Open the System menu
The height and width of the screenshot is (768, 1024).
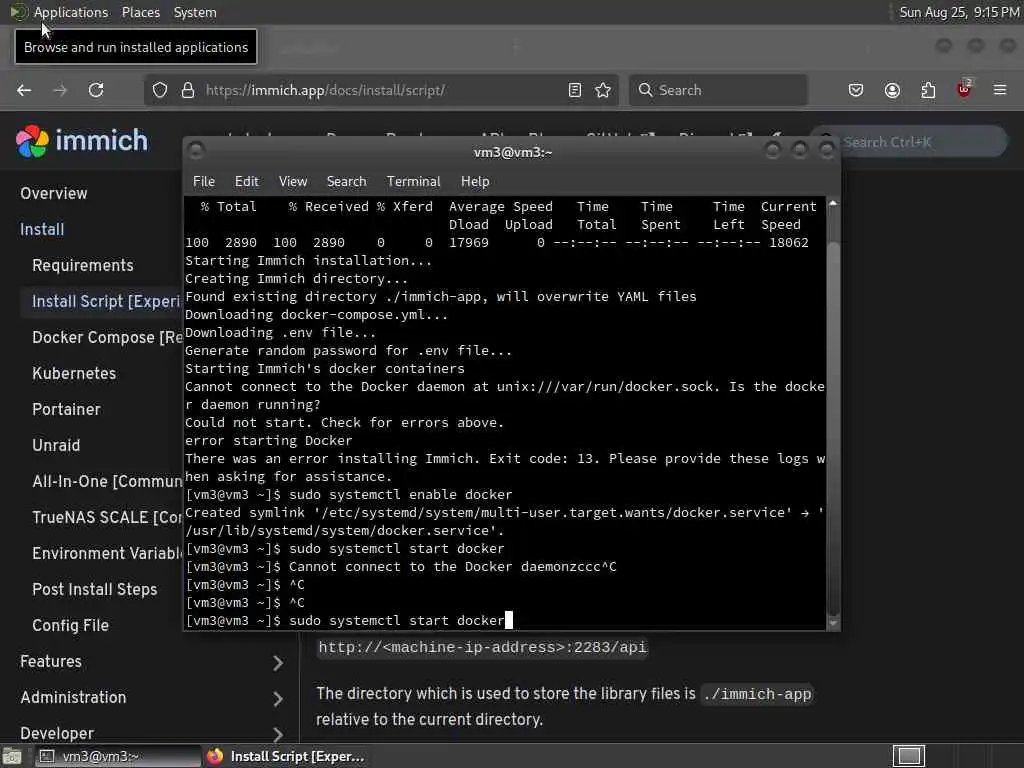coord(195,12)
